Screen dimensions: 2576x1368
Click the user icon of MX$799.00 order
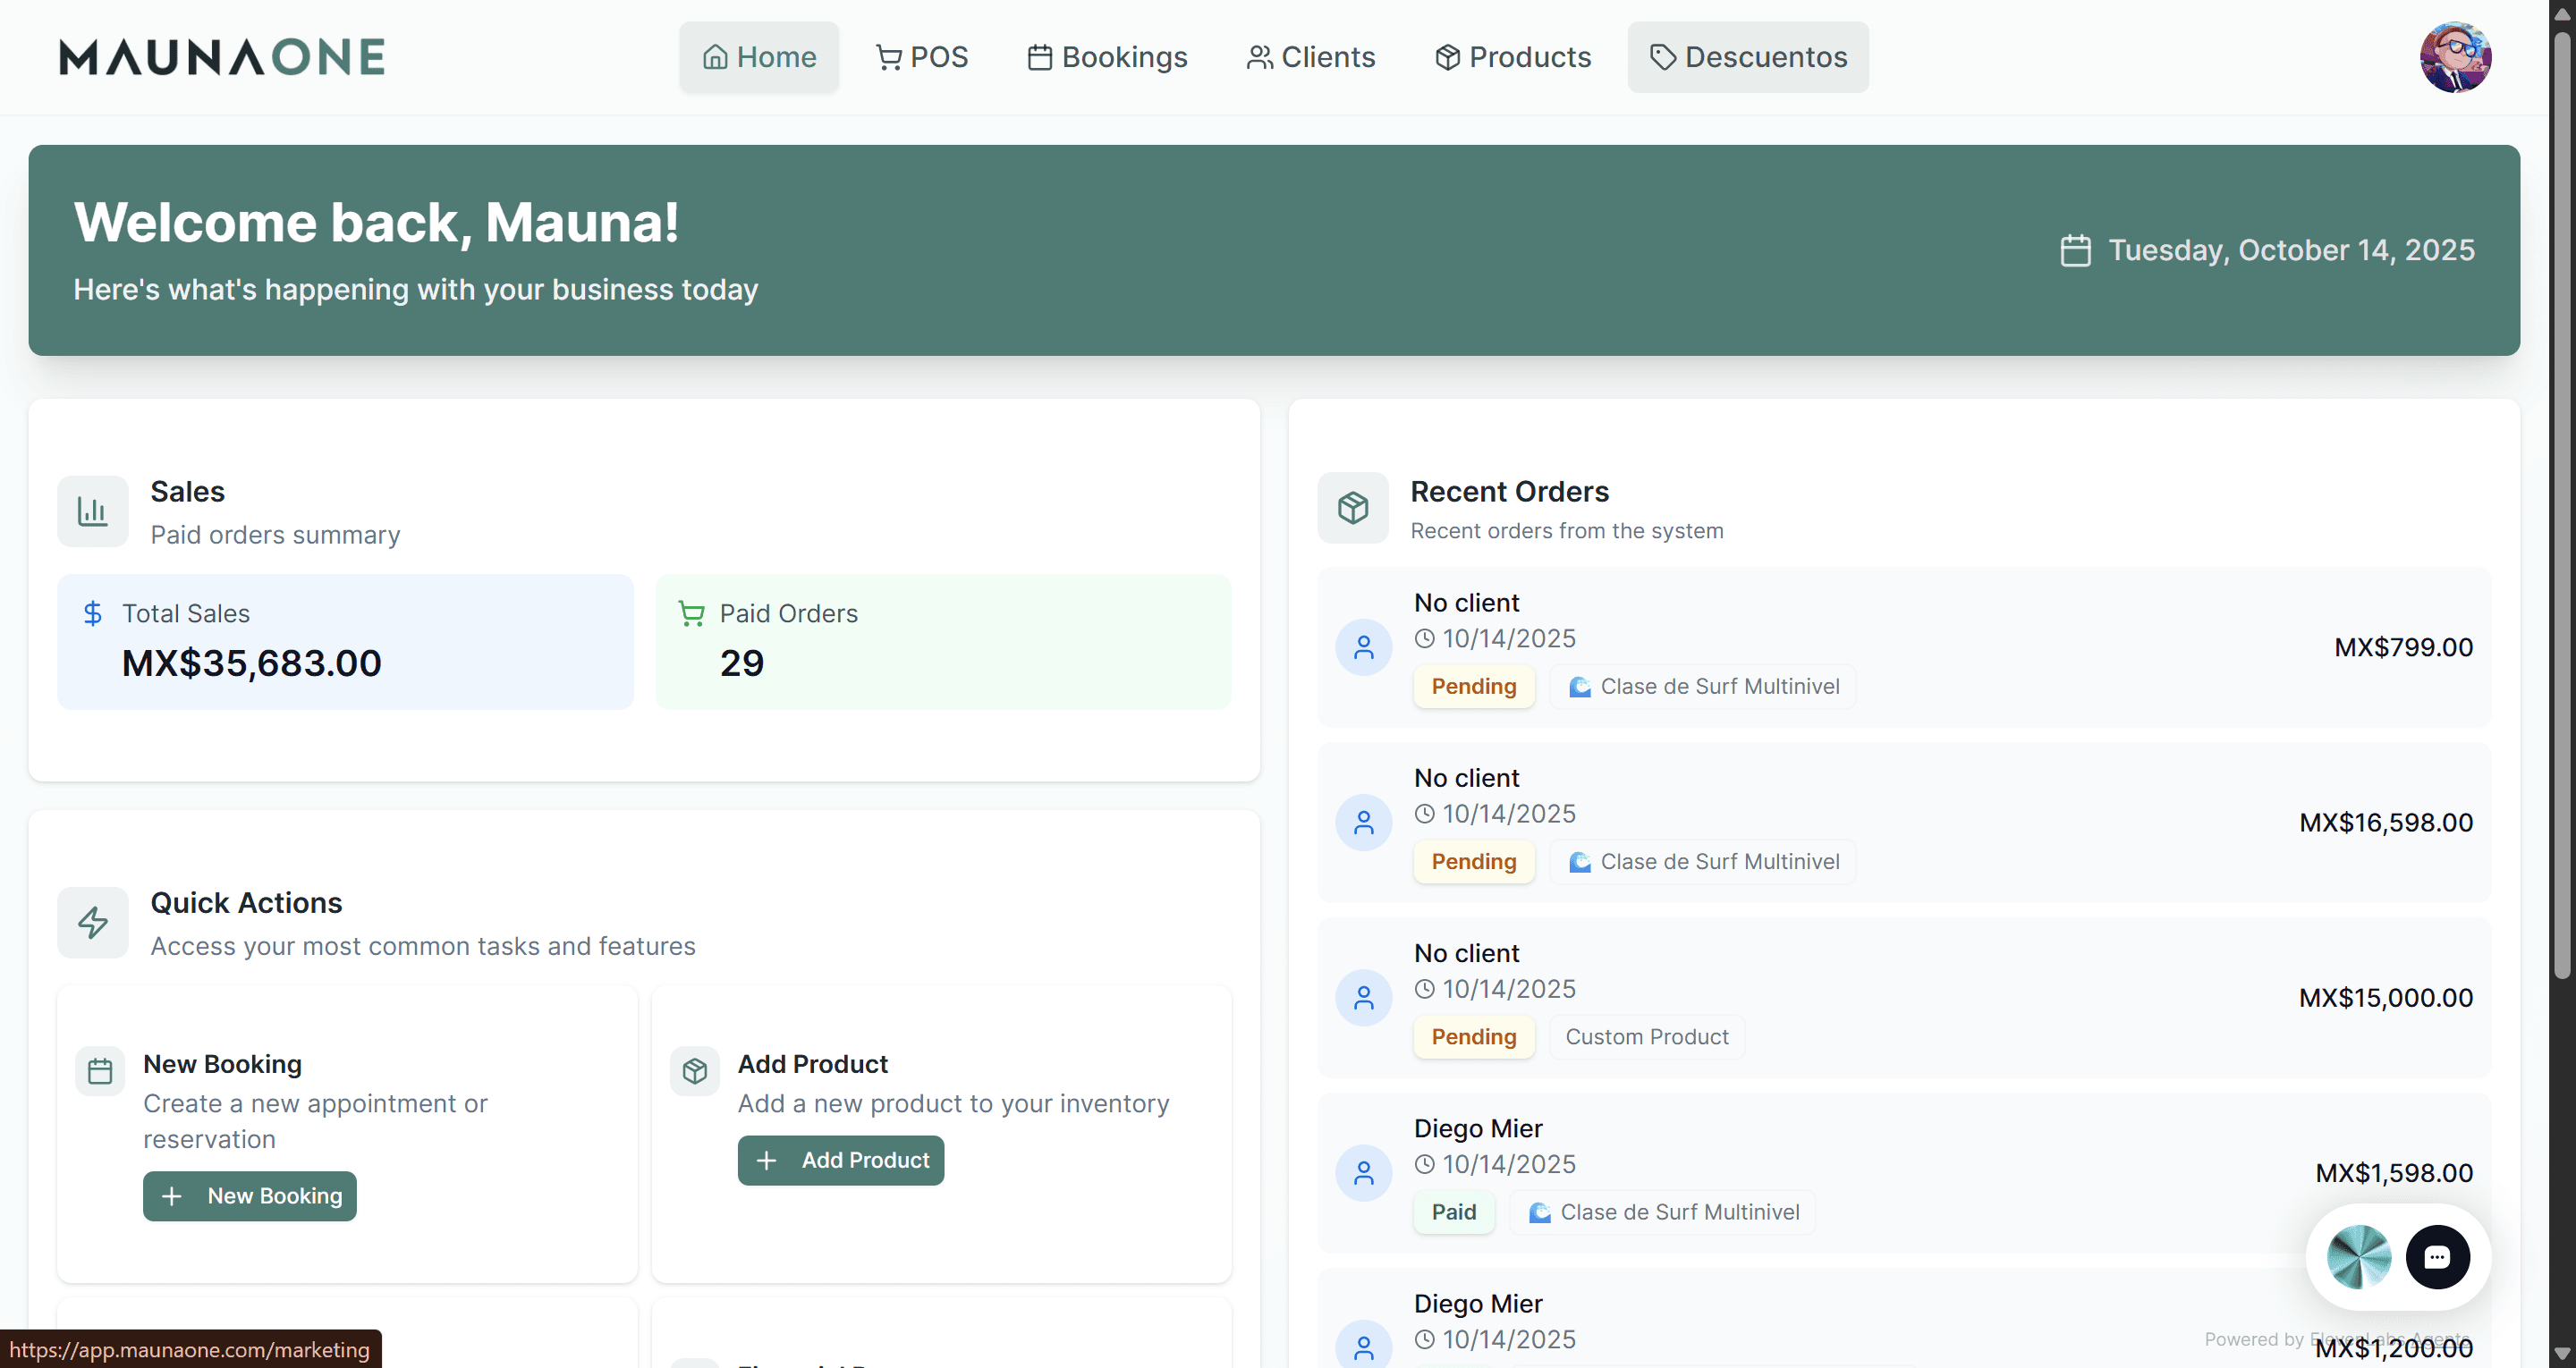1364,647
